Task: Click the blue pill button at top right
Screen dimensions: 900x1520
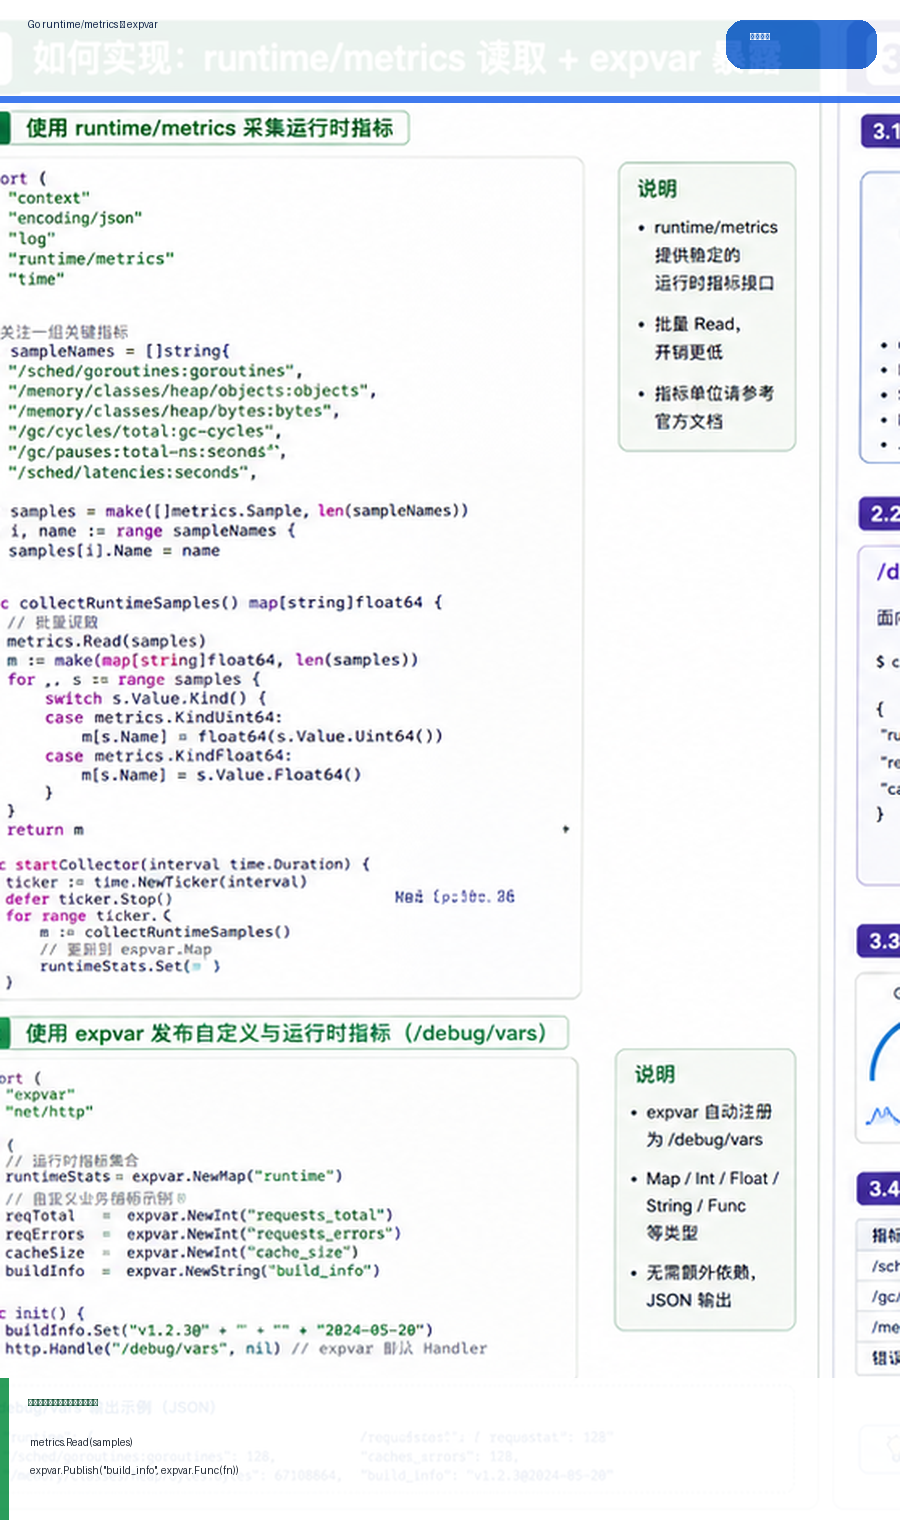Action: tap(801, 44)
